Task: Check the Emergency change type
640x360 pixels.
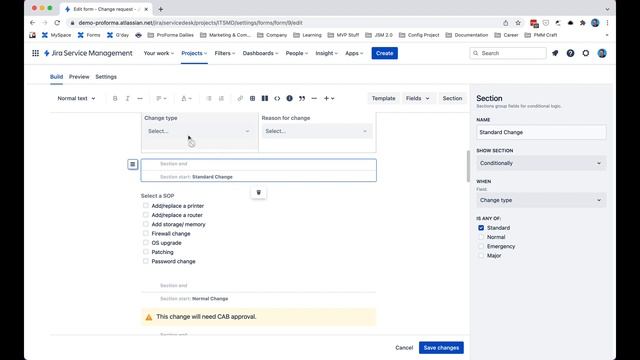Action: (x=481, y=247)
